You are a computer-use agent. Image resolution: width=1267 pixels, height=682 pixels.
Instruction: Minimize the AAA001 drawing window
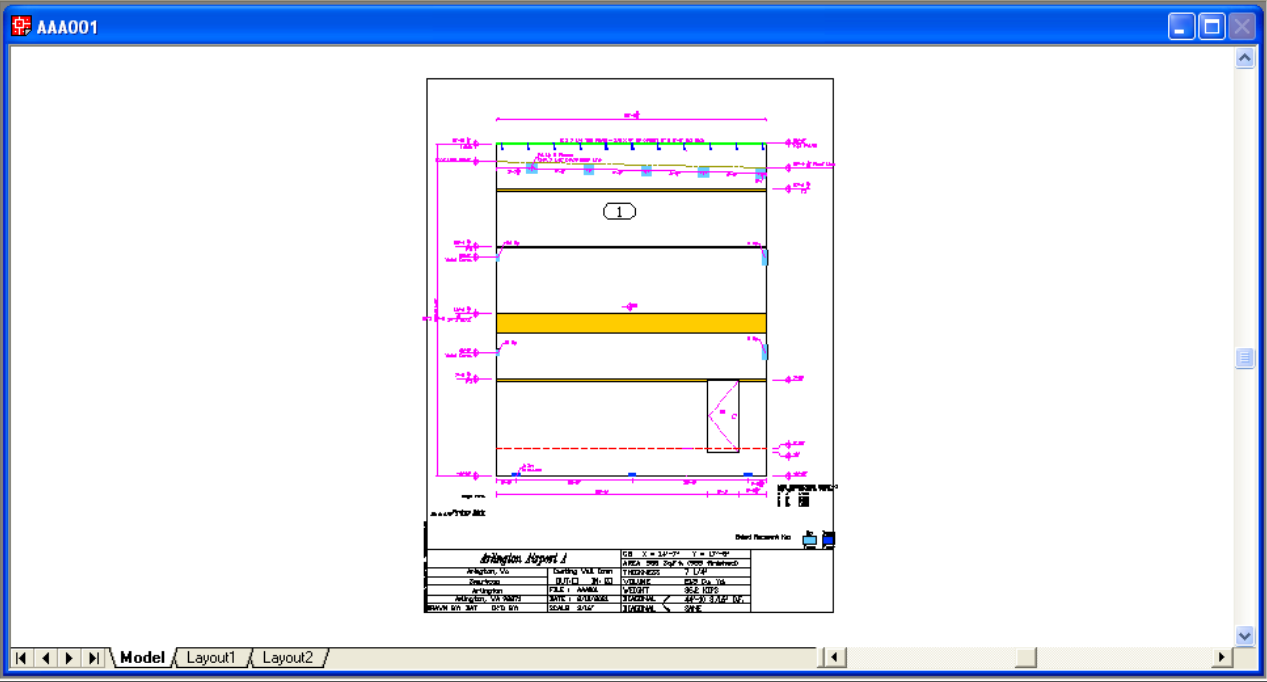click(1181, 26)
